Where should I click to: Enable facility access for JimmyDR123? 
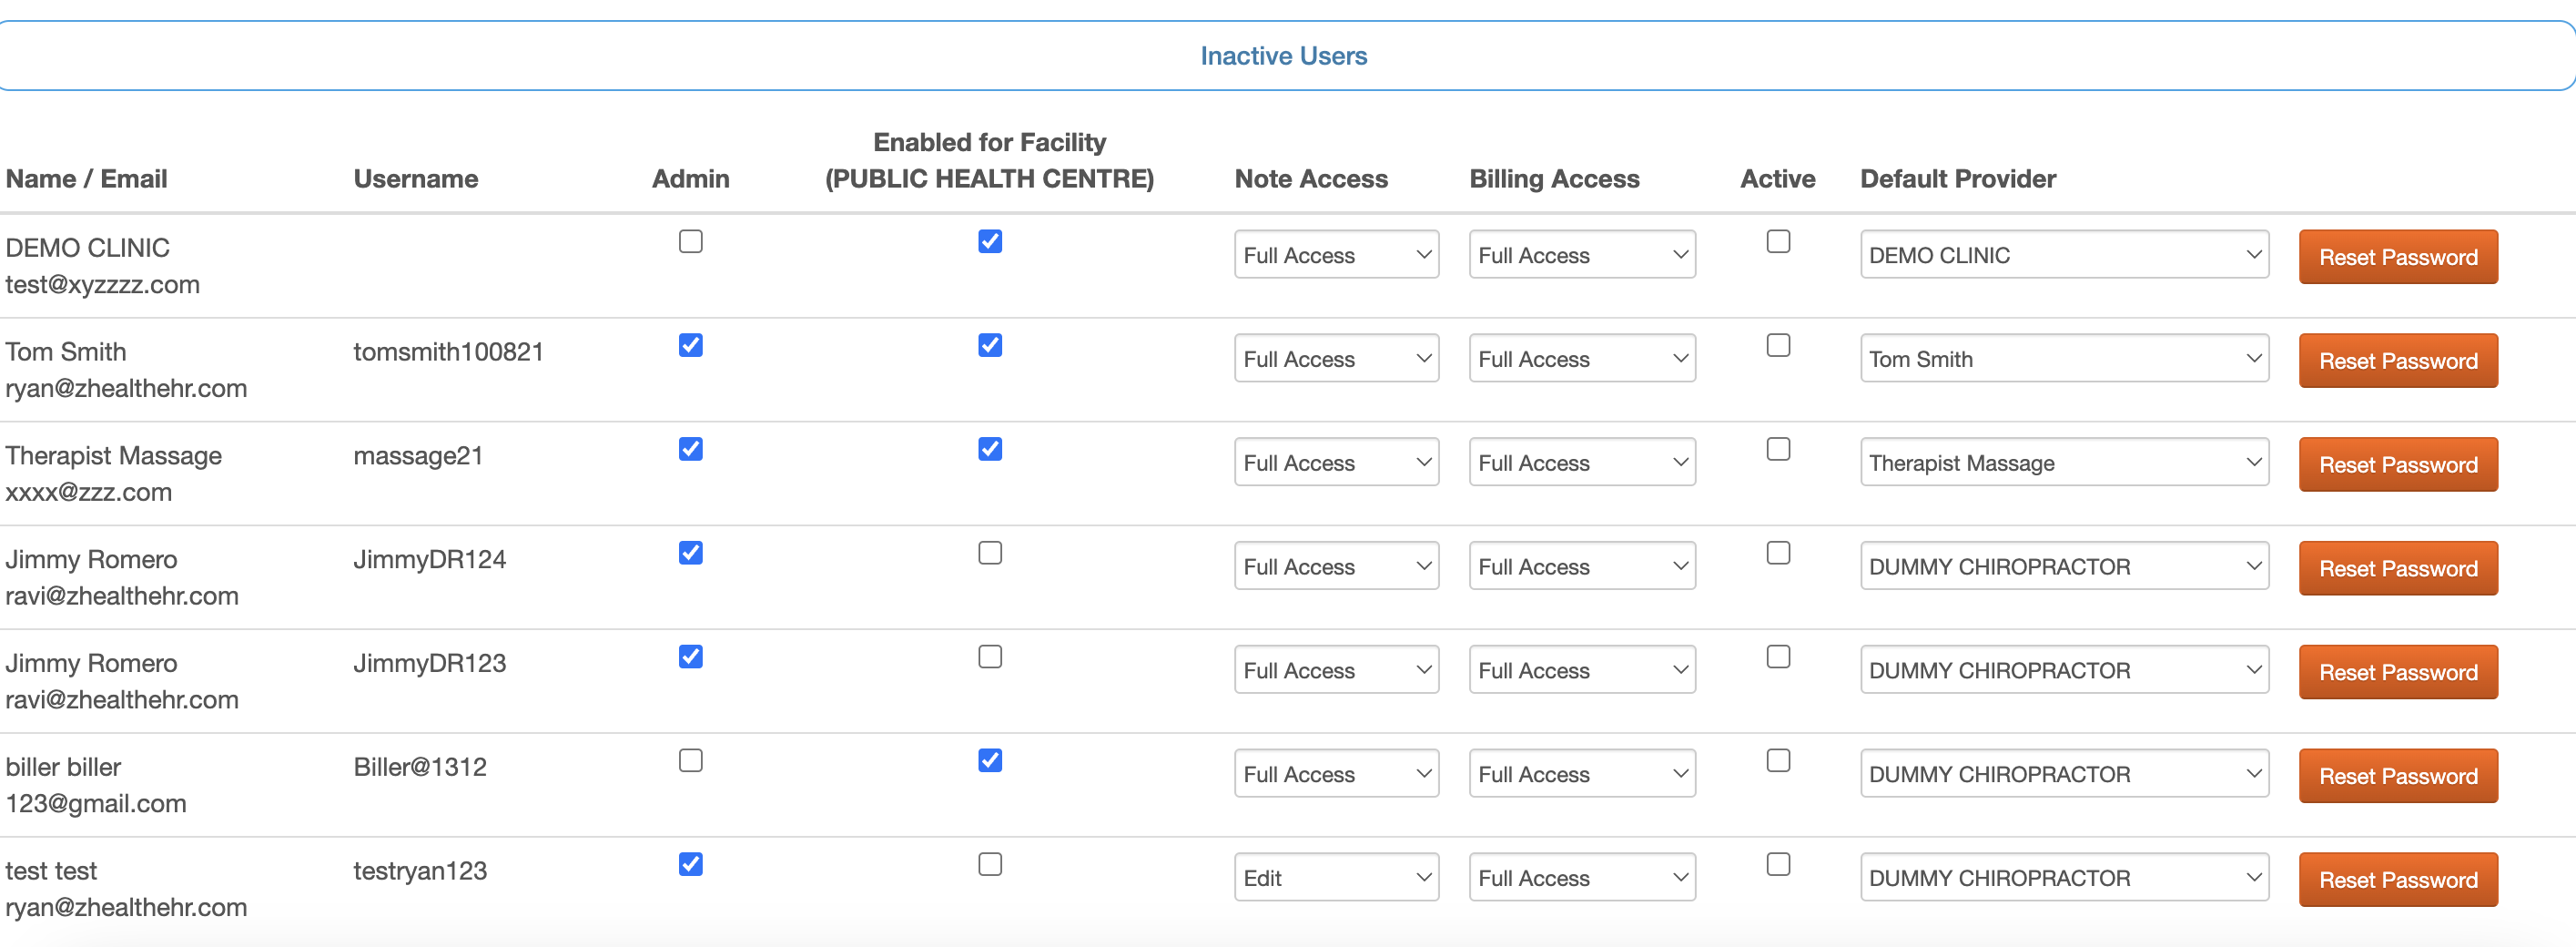coord(990,658)
